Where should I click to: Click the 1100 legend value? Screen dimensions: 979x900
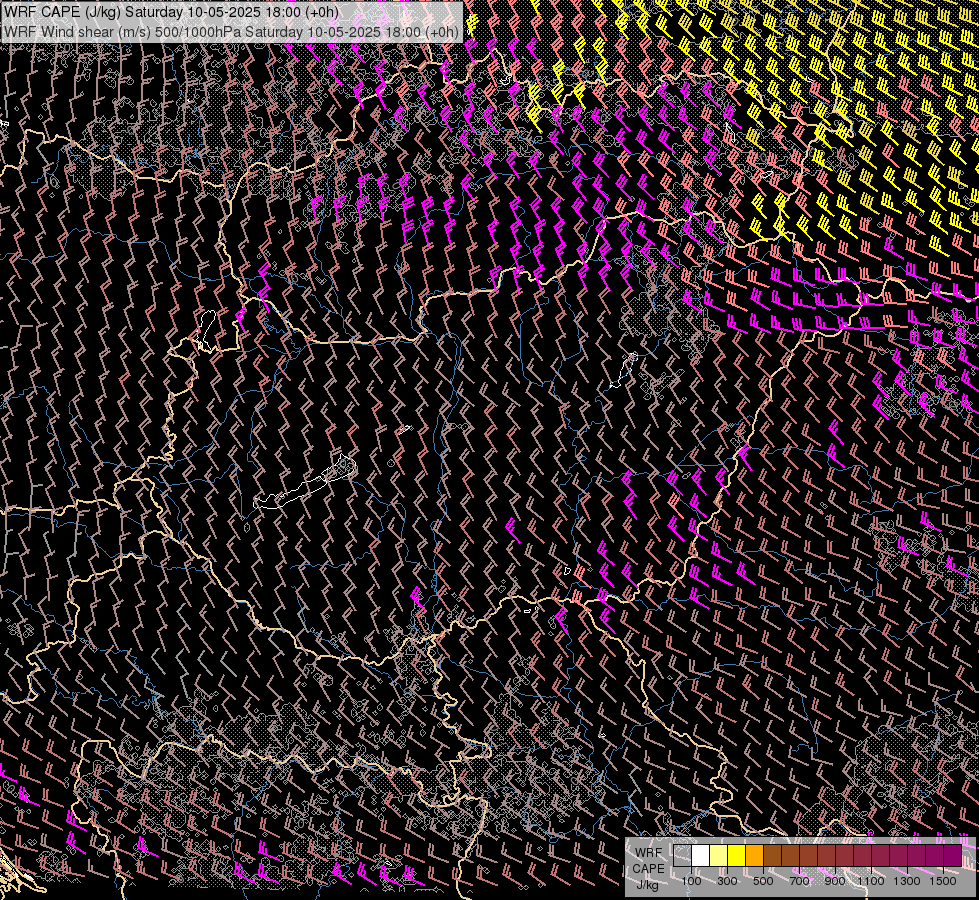[x=870, y=881]
